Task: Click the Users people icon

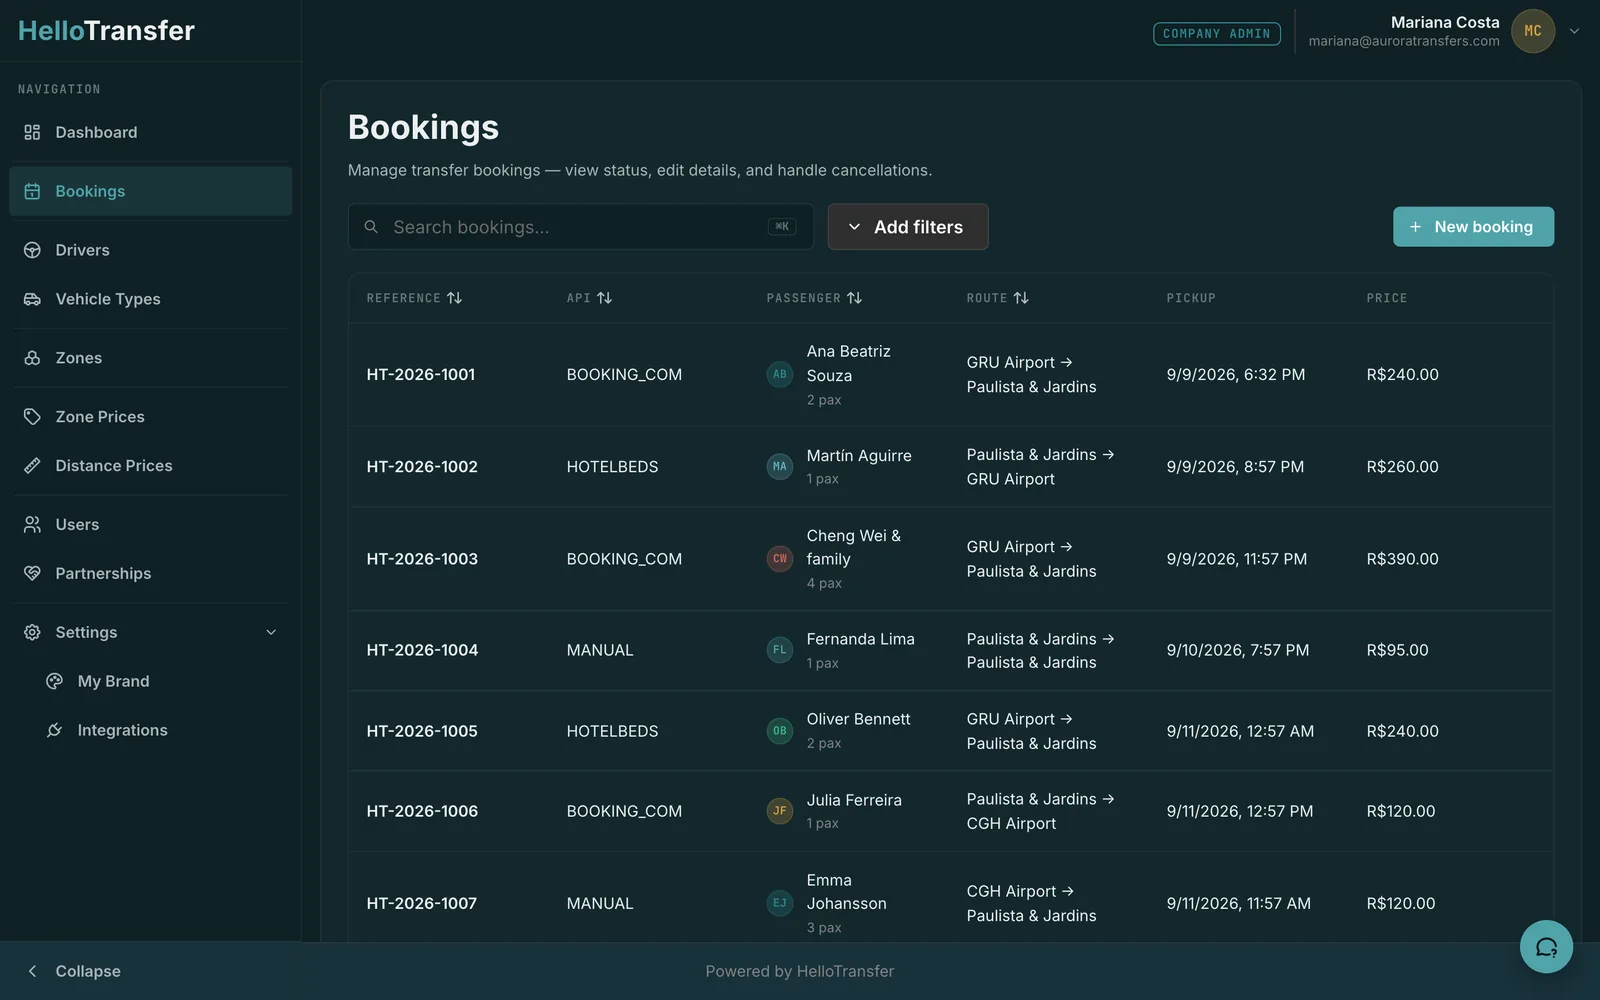Action: [32, 524]
